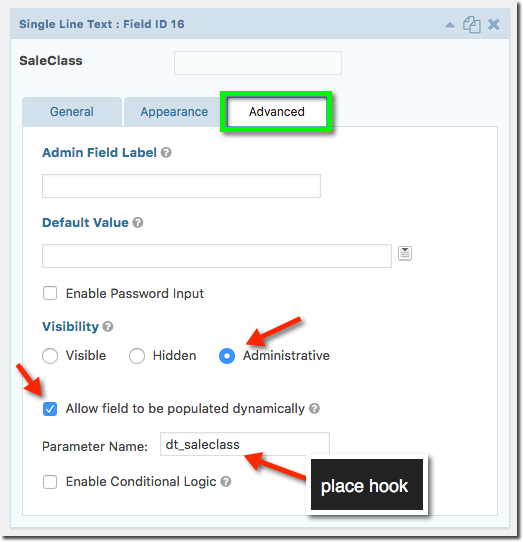The height and width of the screenshot is (542, 523).
Task: Uncheck Allow field to be populated dynamically
Action: tap(50, 409)
